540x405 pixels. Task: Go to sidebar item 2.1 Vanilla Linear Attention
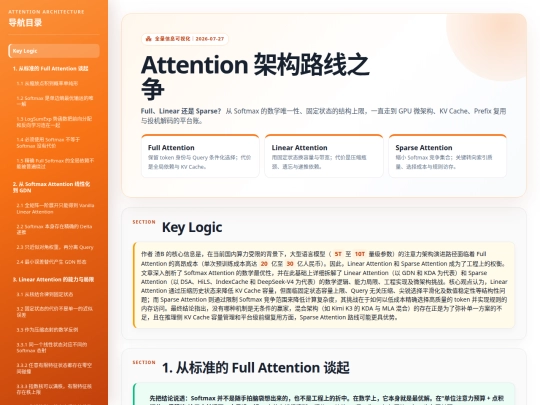(x=54, y=209)
